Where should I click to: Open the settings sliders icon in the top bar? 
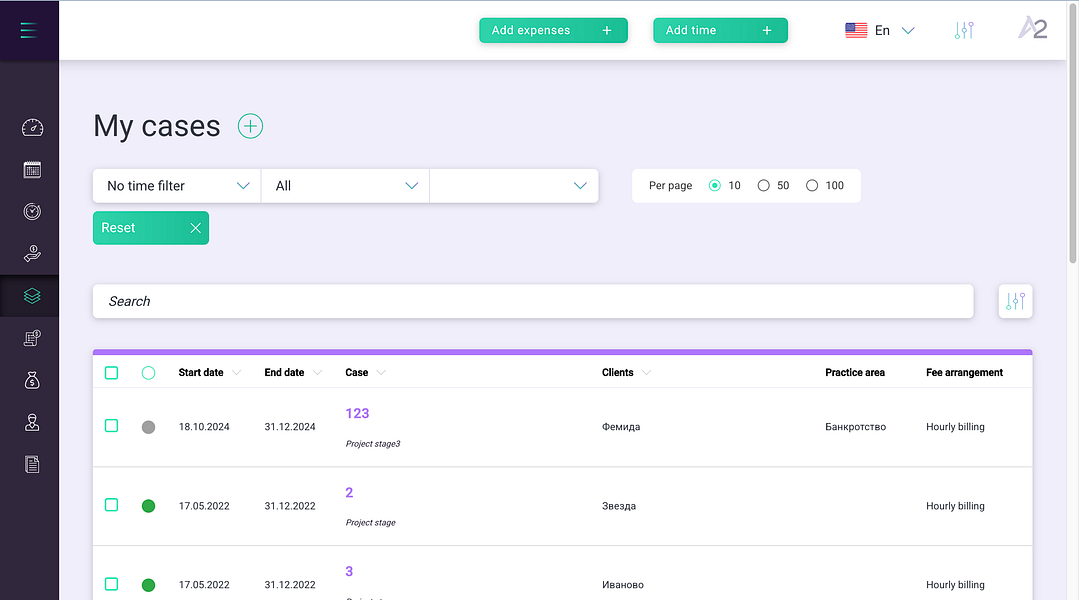[x=964, y=30]
